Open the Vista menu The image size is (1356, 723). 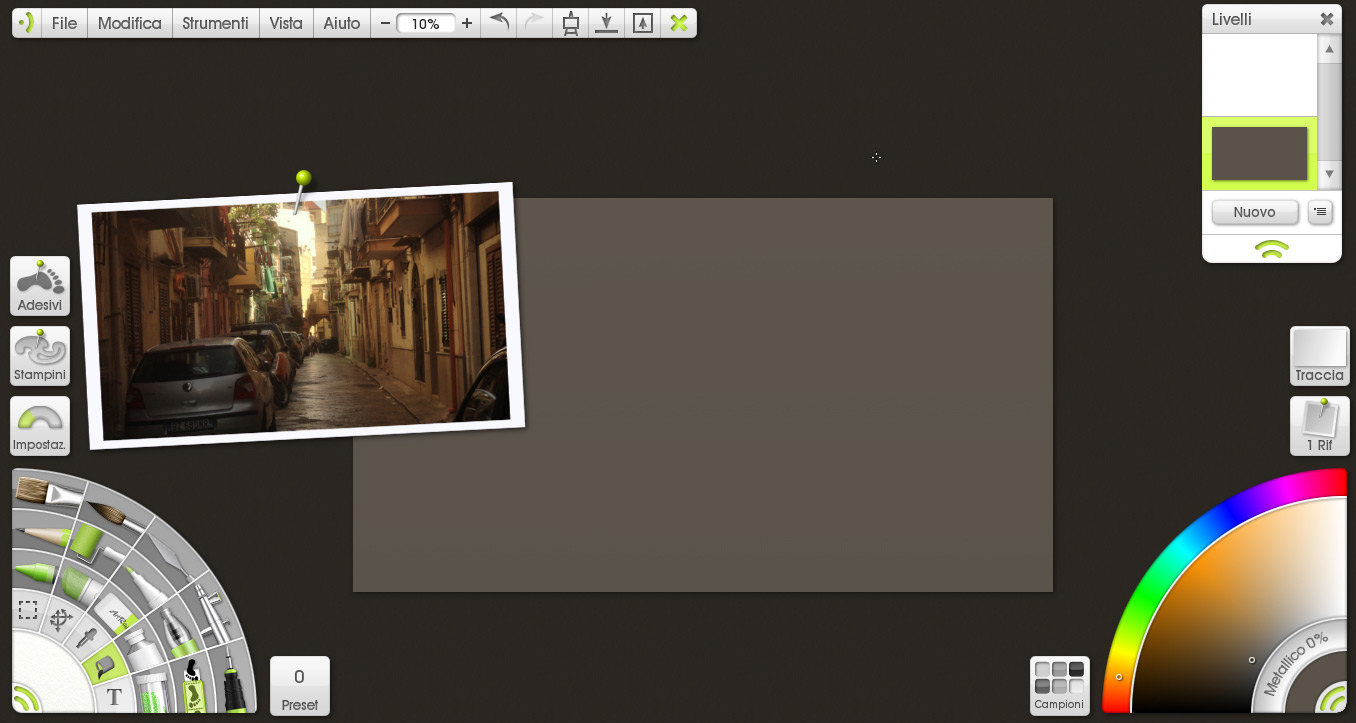click(x=286, y=23)
